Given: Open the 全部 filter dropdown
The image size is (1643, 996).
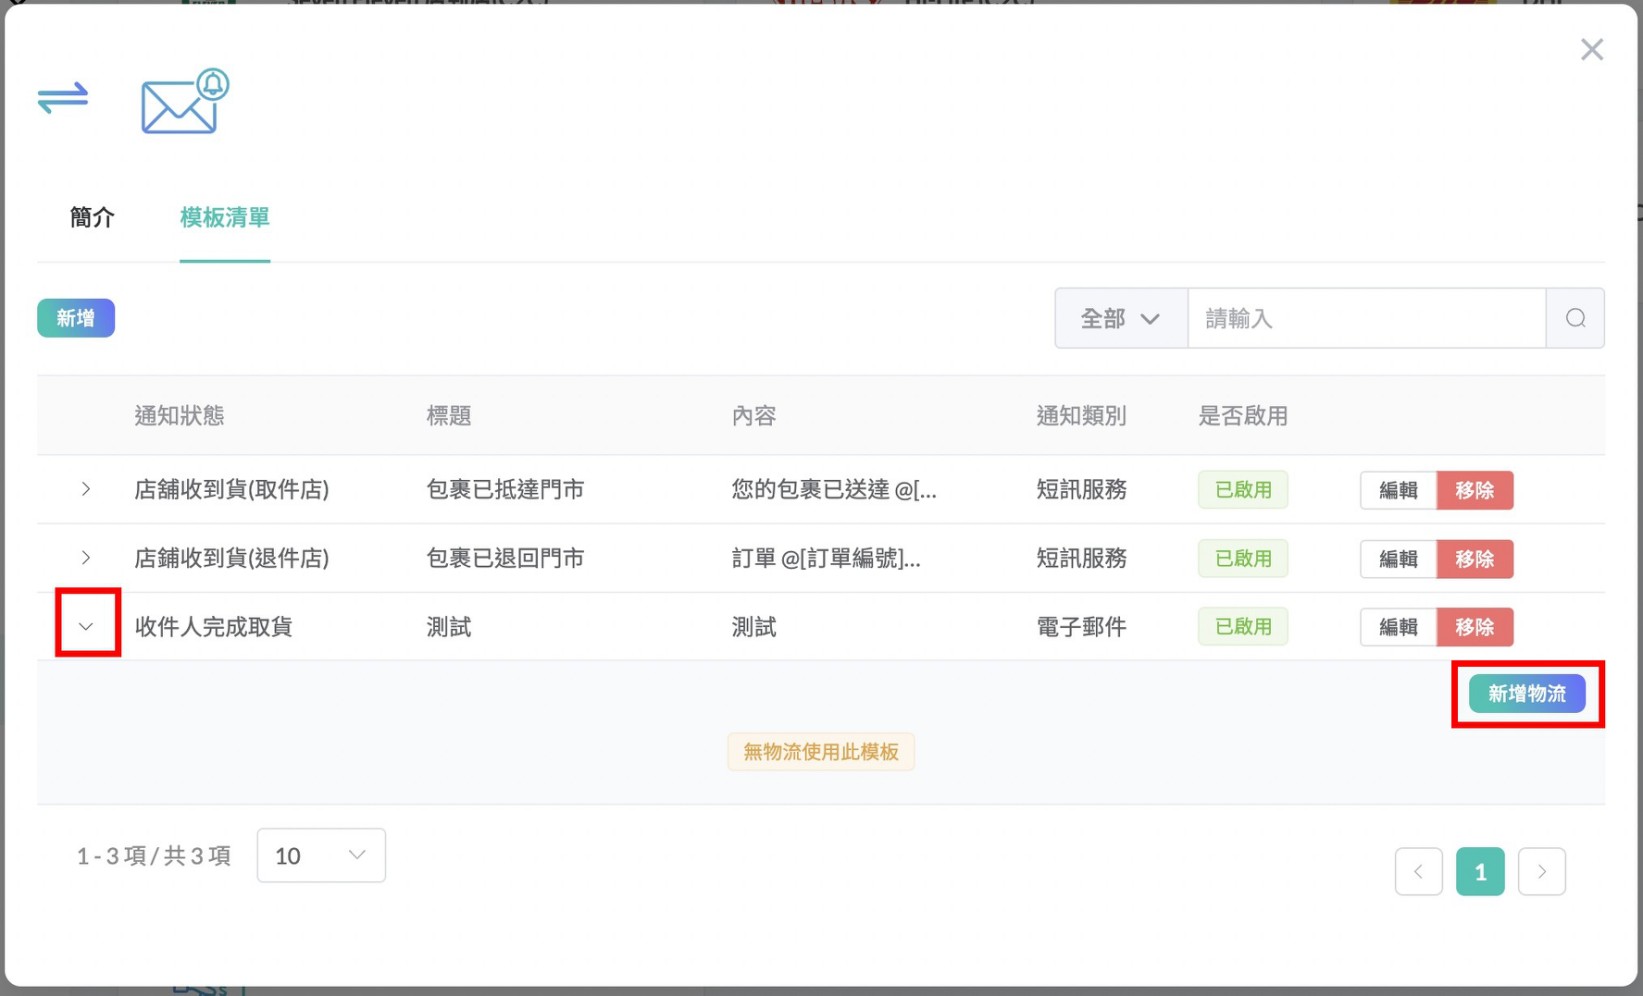Looking at the screenshot, I should point(1120,318).
